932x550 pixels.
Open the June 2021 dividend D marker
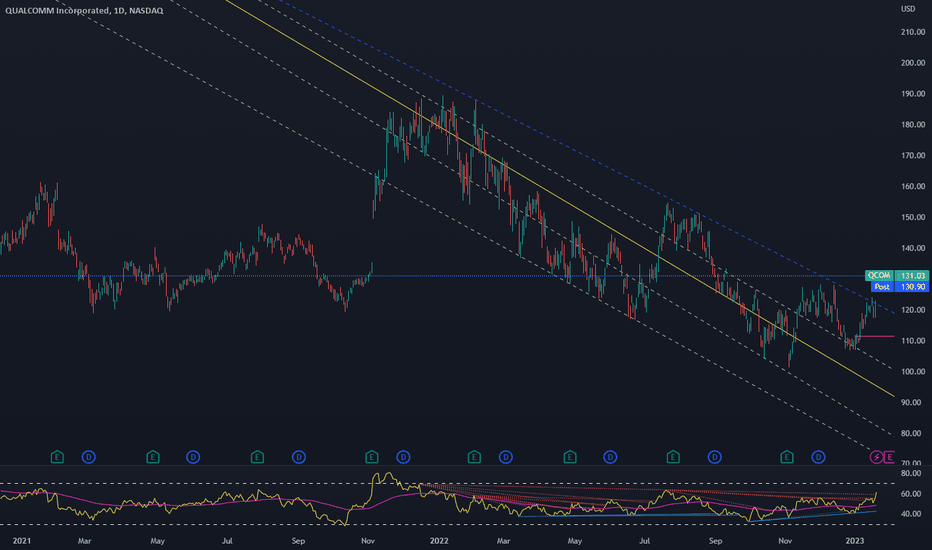point(193,457)
